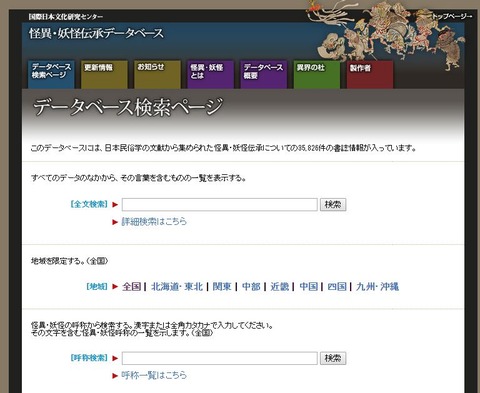Select the 近畿 region link

point(280,286)
